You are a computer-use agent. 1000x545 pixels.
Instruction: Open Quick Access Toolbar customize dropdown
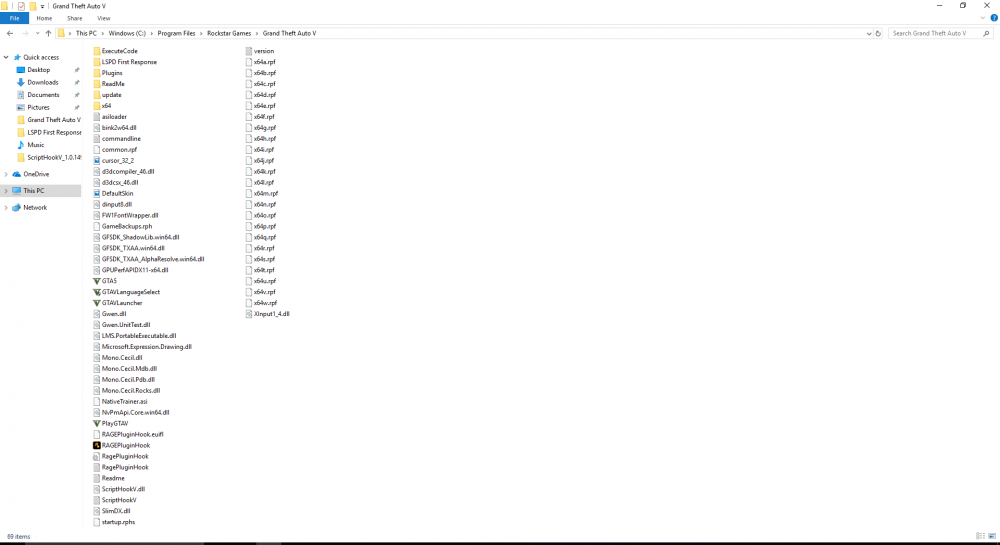(x=42, y=6)
